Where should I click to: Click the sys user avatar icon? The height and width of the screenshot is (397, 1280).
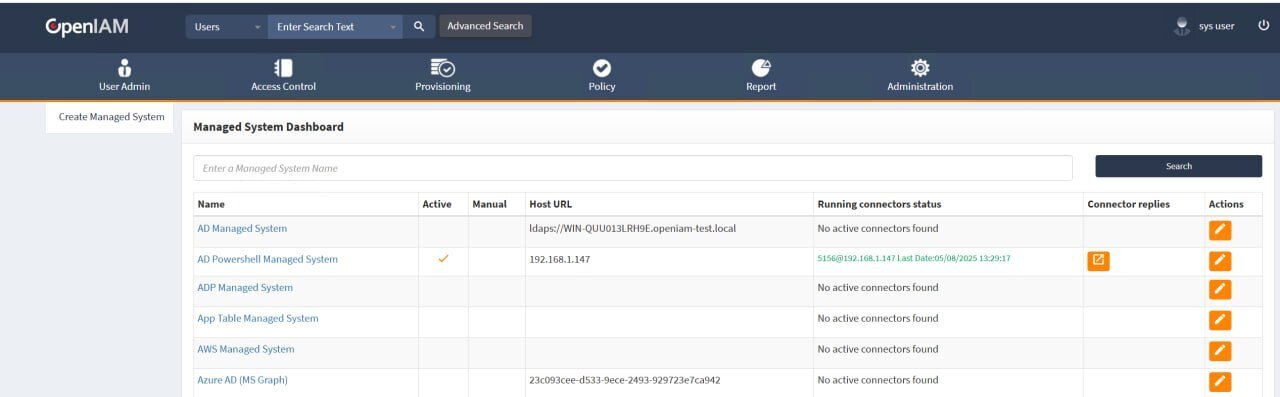tap(1182, 26)
